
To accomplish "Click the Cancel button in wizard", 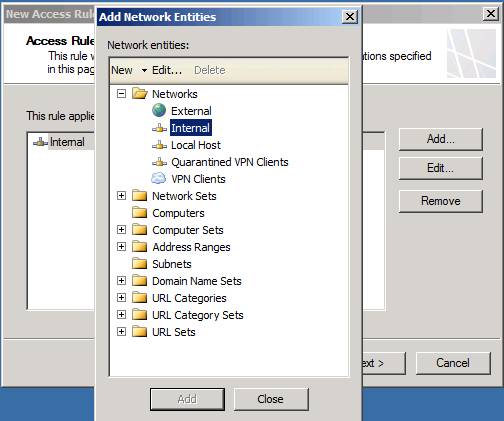I will tap(453, 363).
